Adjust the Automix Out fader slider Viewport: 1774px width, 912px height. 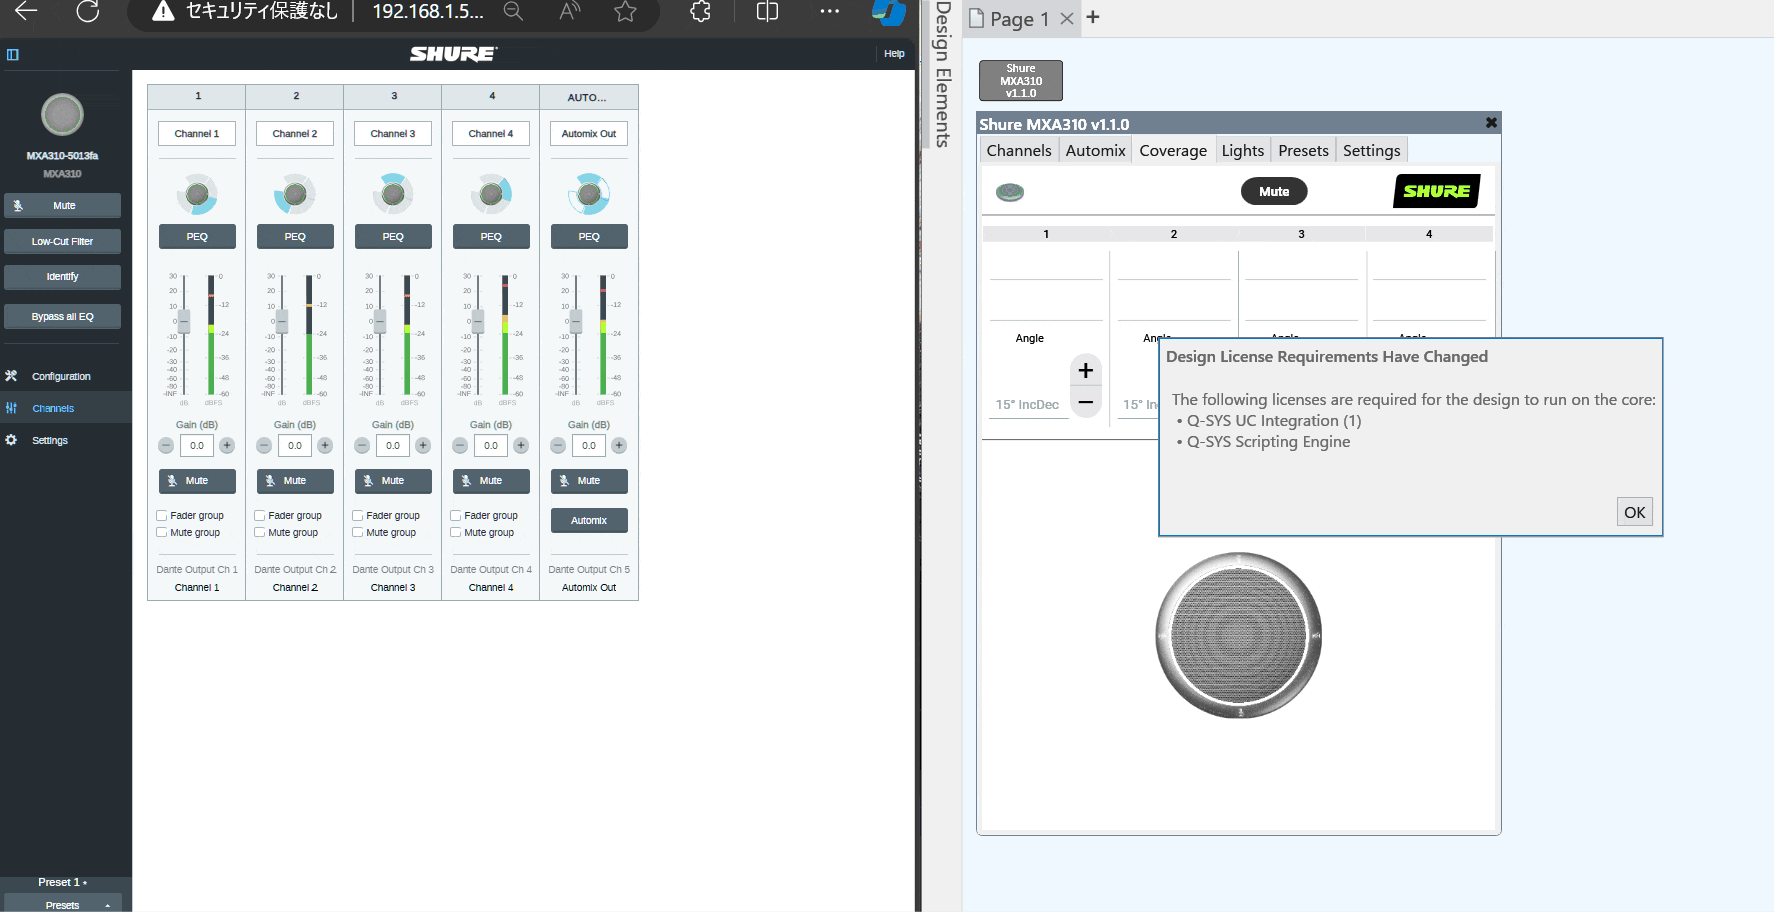tap(576, 322)
